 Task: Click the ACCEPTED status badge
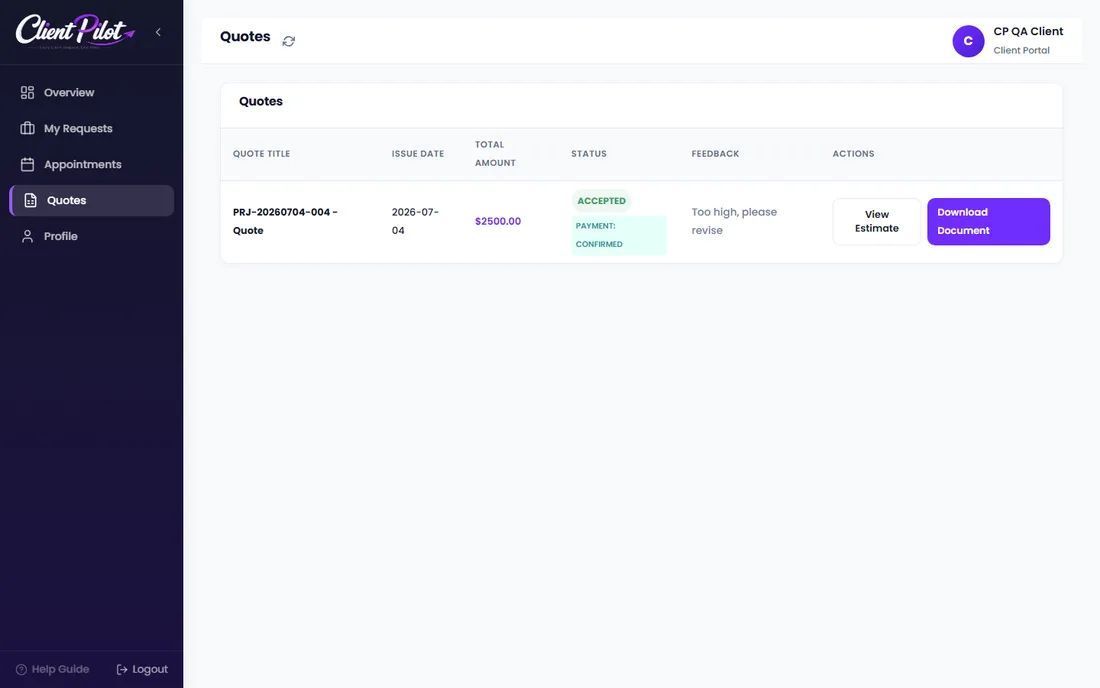[x=601, y=201]
